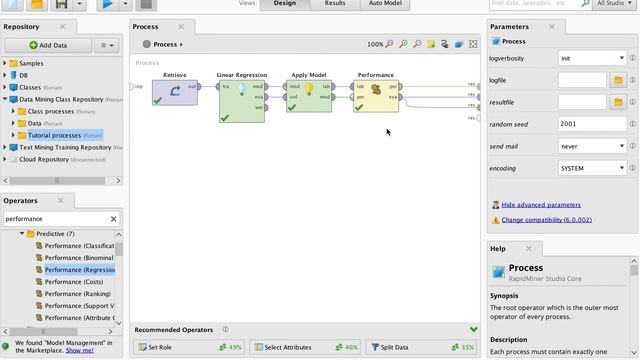Add recommended Split Data operator
This screenshot has height=360, width=640.
pyautogui.click(x=421, y=347)
